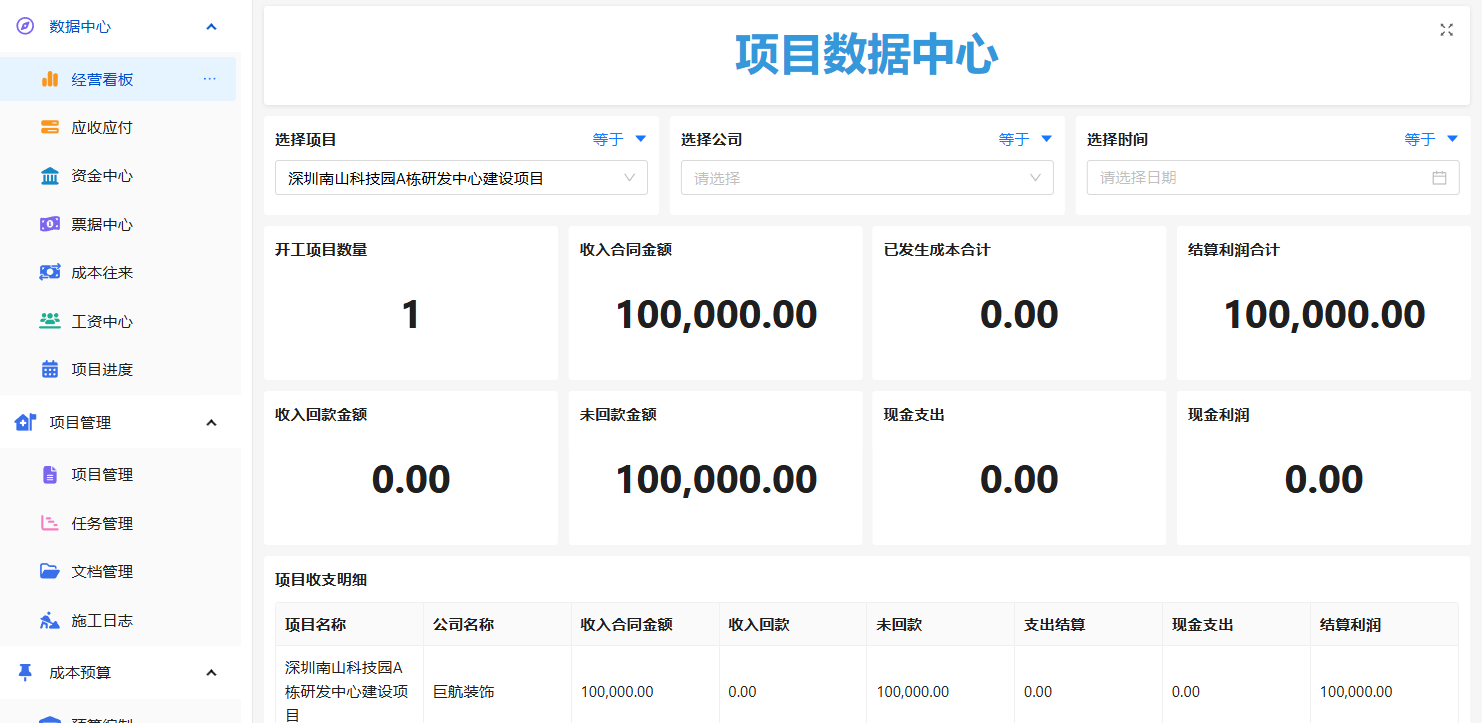The image size is (1482, 723).
Task: Click the 收入合同金额 column header
Action: 626,625
